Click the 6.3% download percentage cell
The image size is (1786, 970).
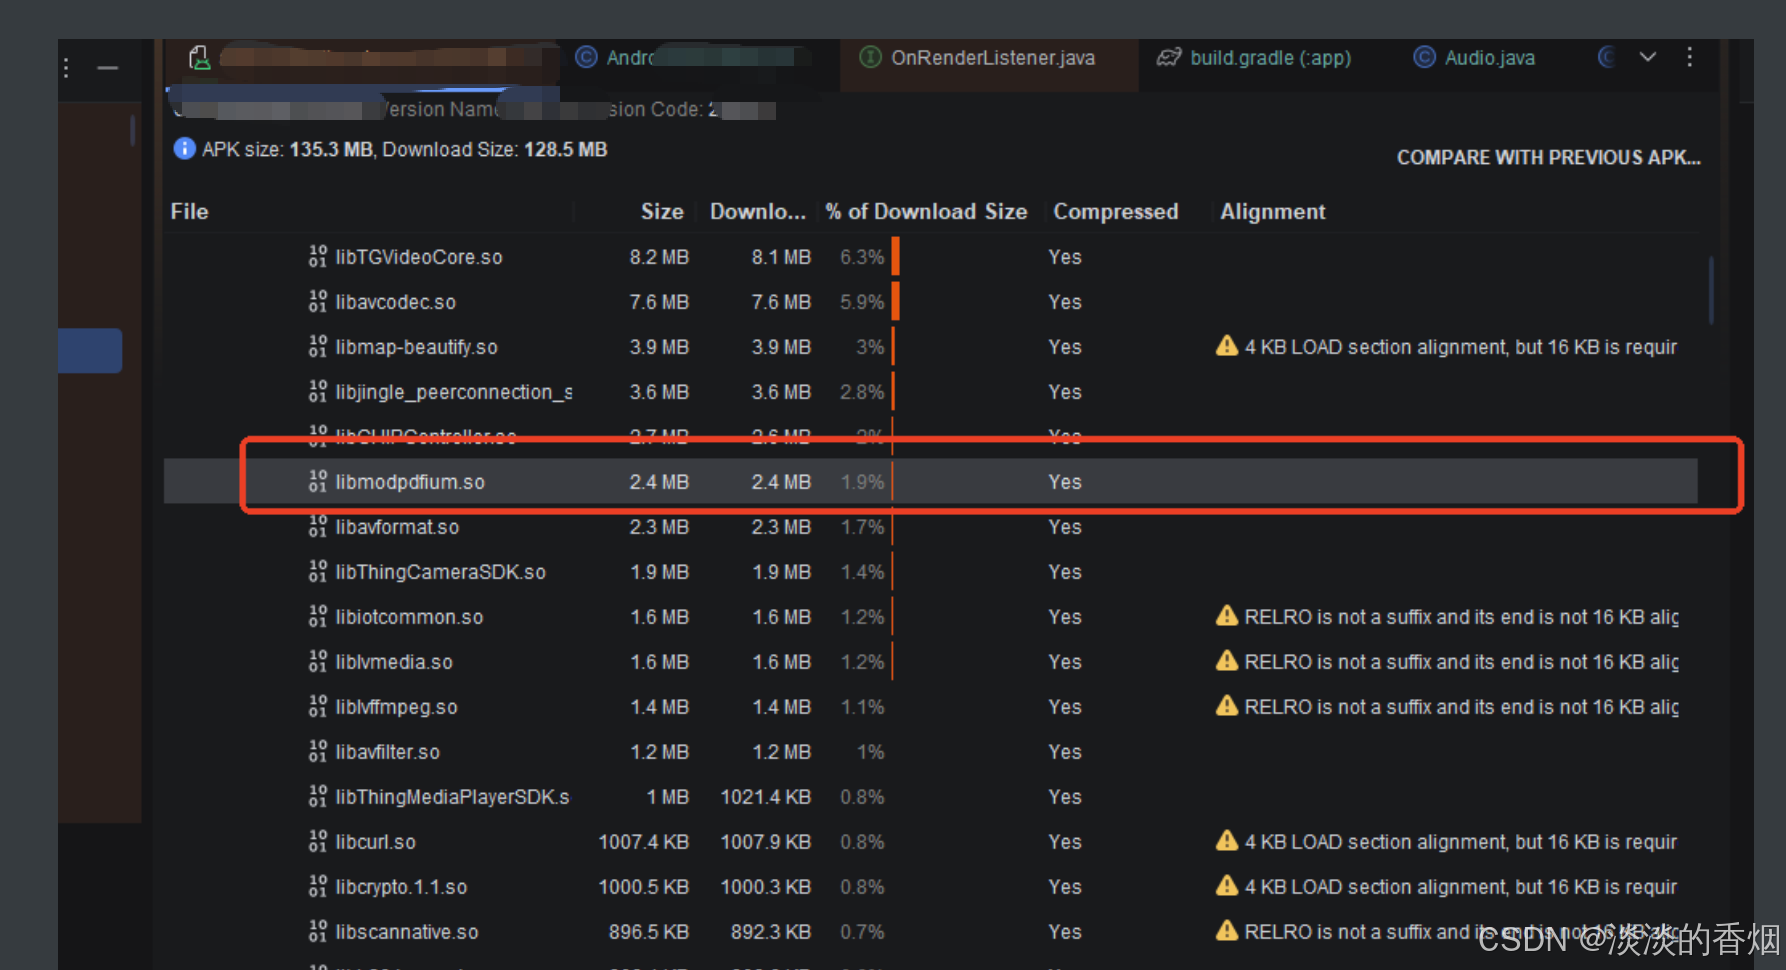[862, 257]
